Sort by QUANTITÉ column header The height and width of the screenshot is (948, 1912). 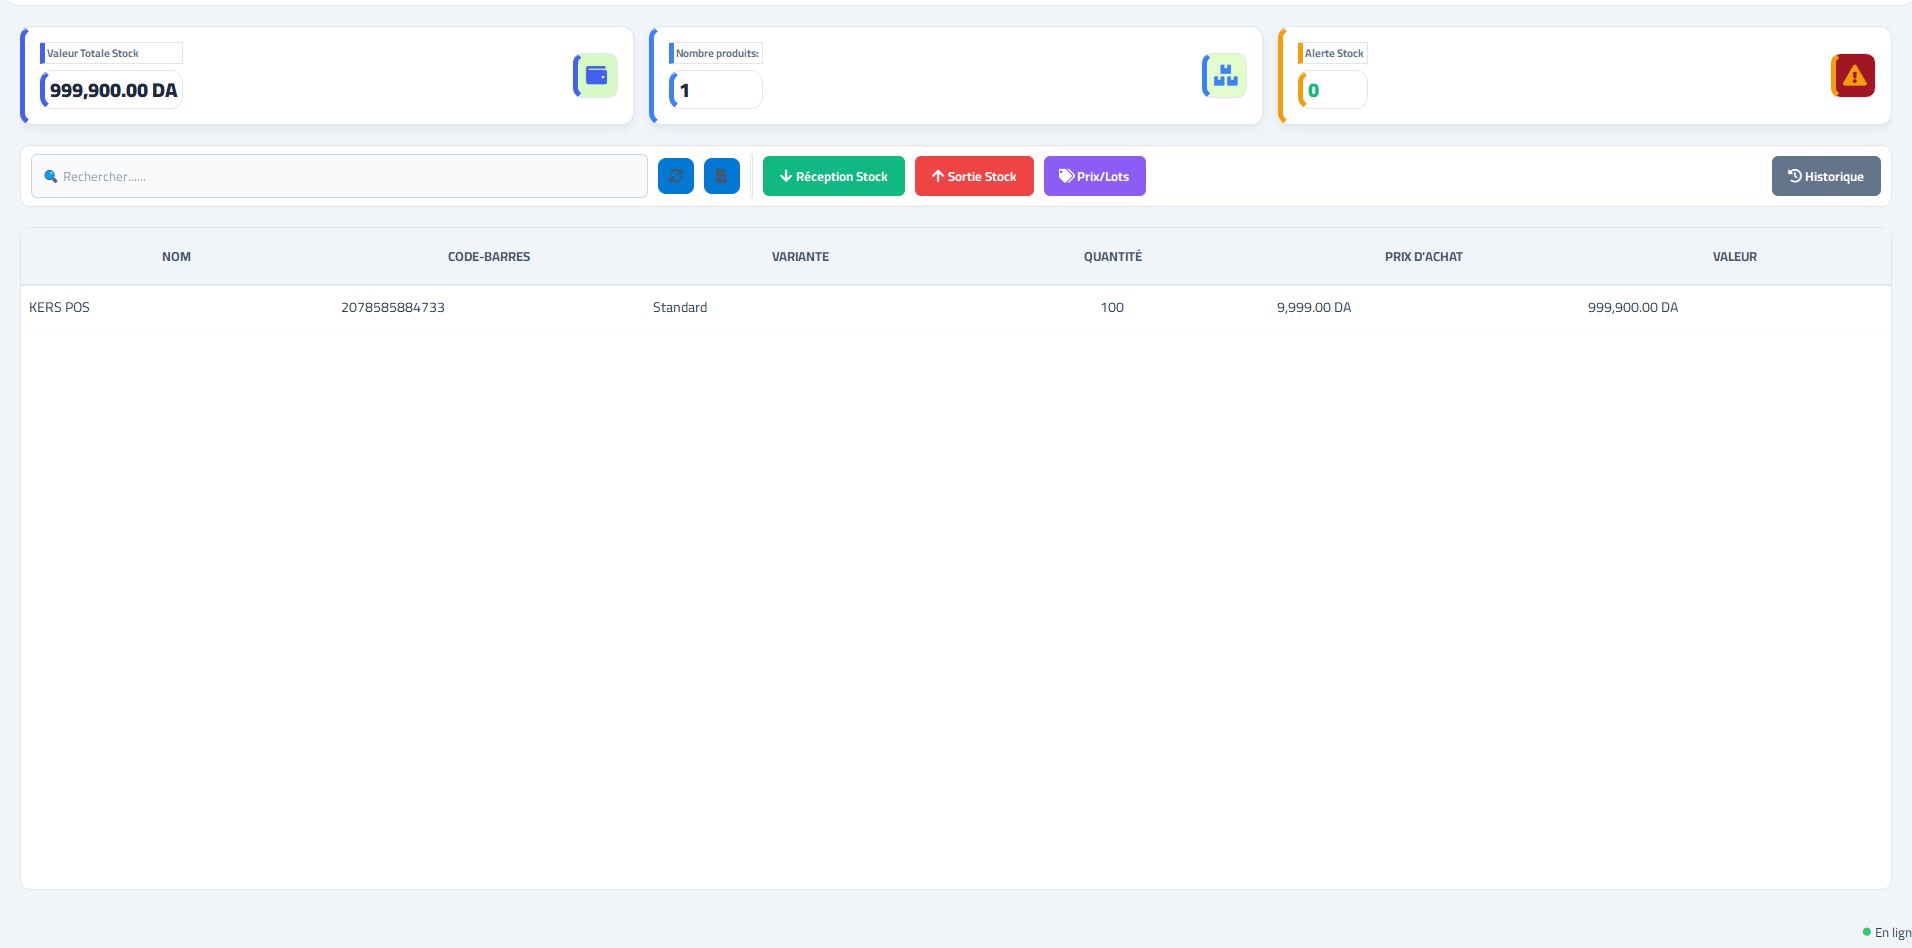(1112, 257)
